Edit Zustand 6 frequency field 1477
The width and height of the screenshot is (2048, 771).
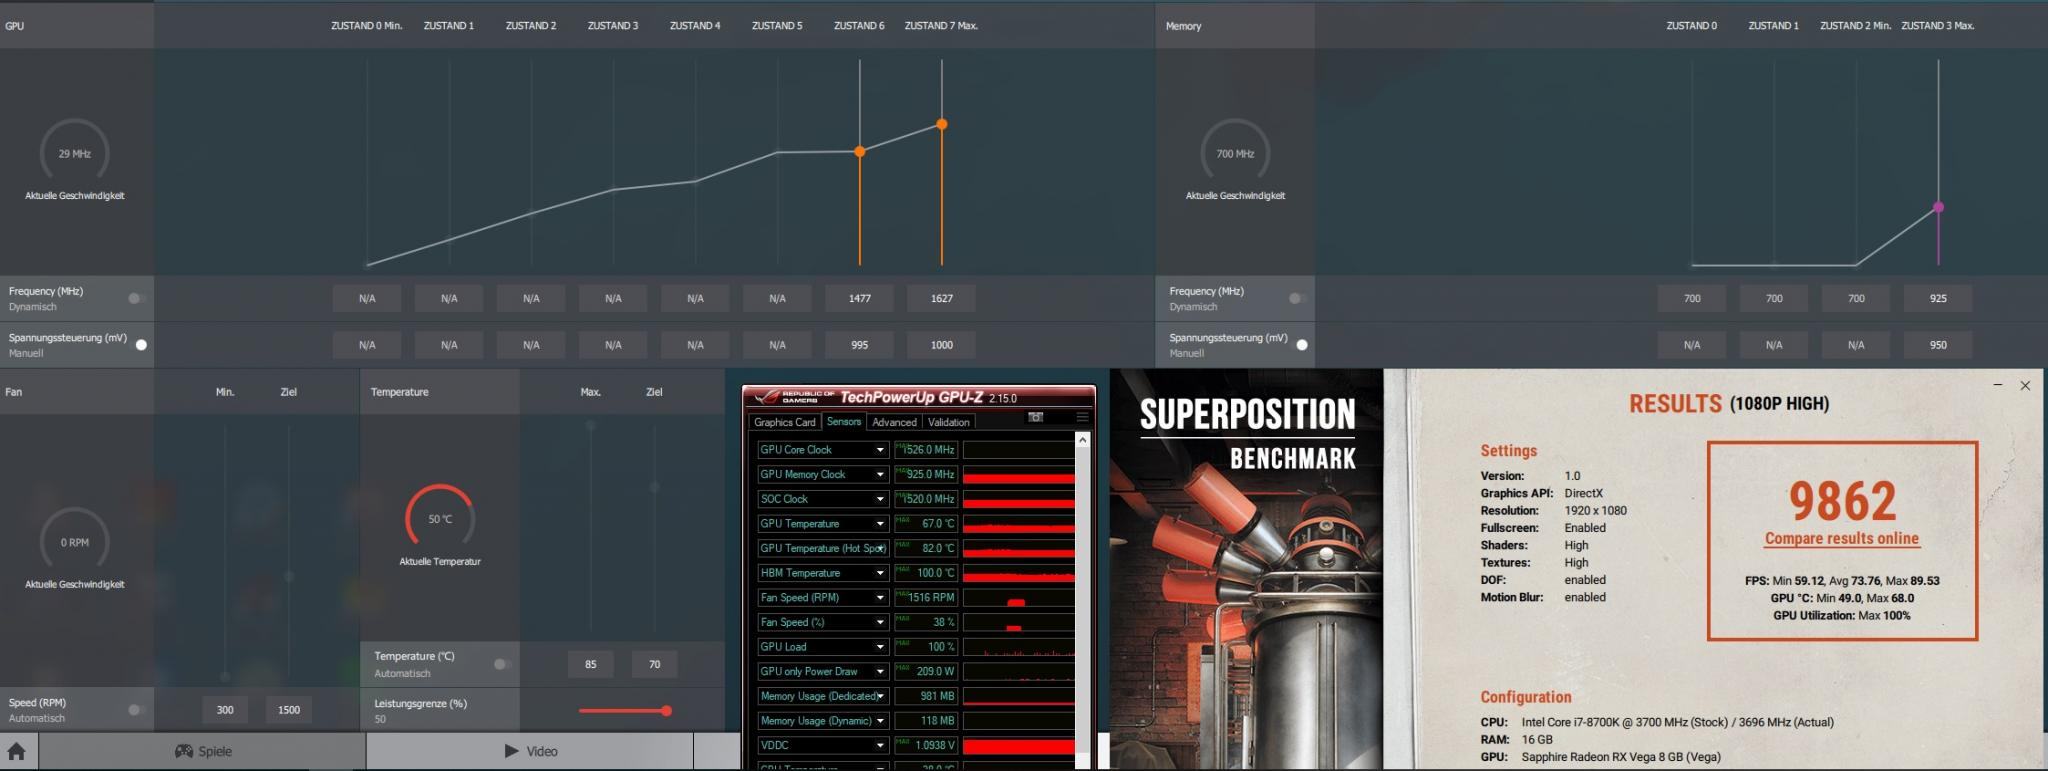[859, 298]
